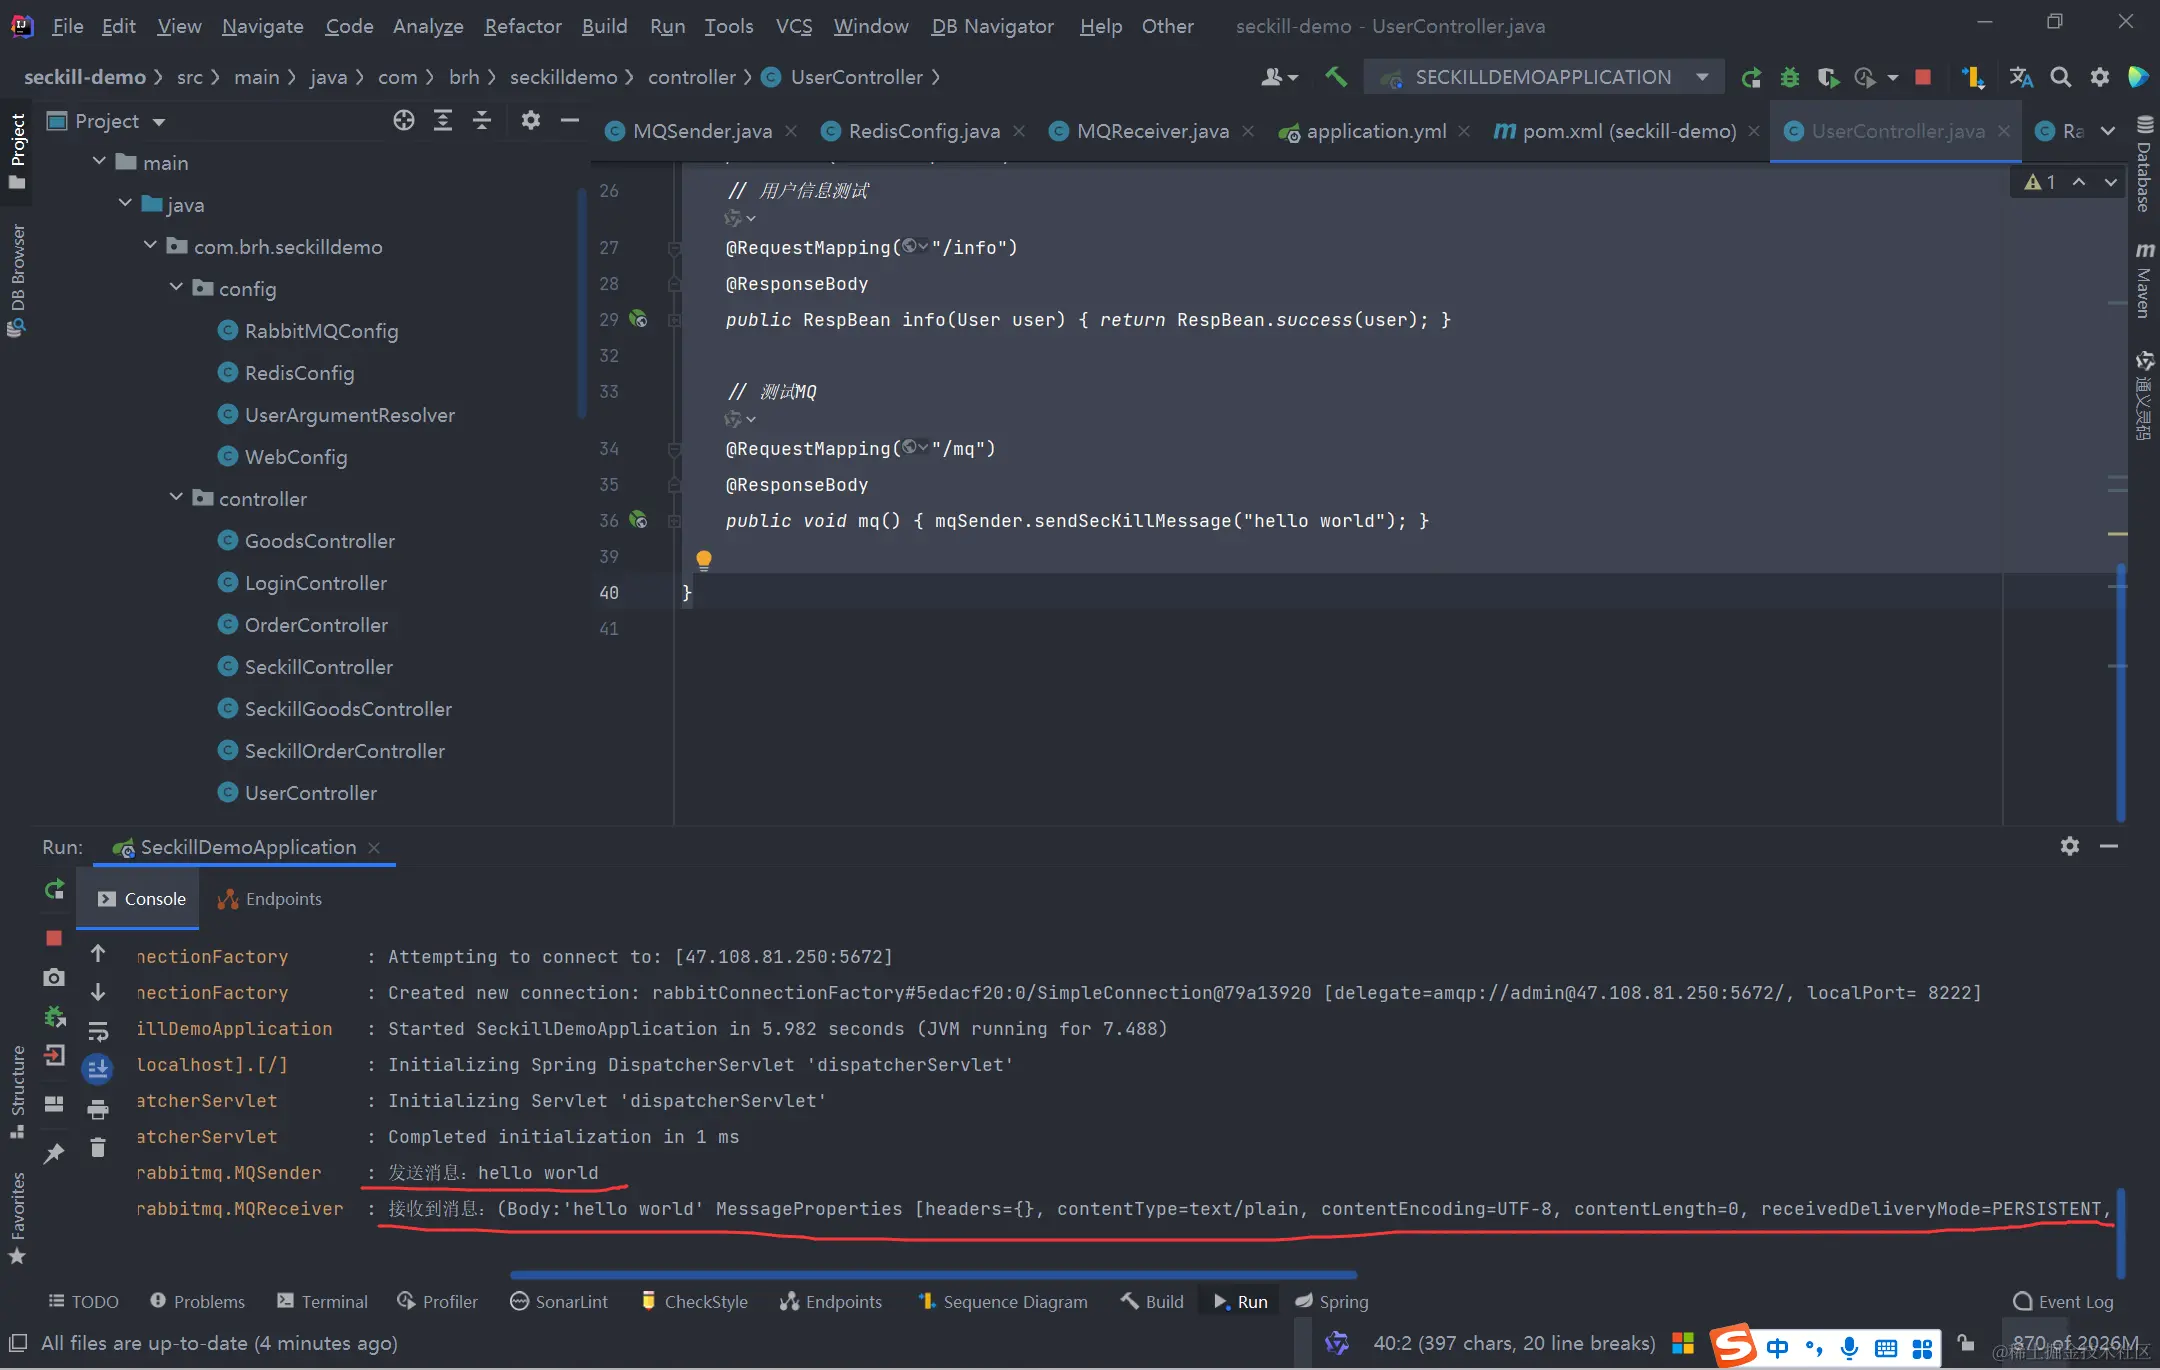2160x1370 pixels.
Task: Switch to application.yml tab
Action: click(1376, 131)
